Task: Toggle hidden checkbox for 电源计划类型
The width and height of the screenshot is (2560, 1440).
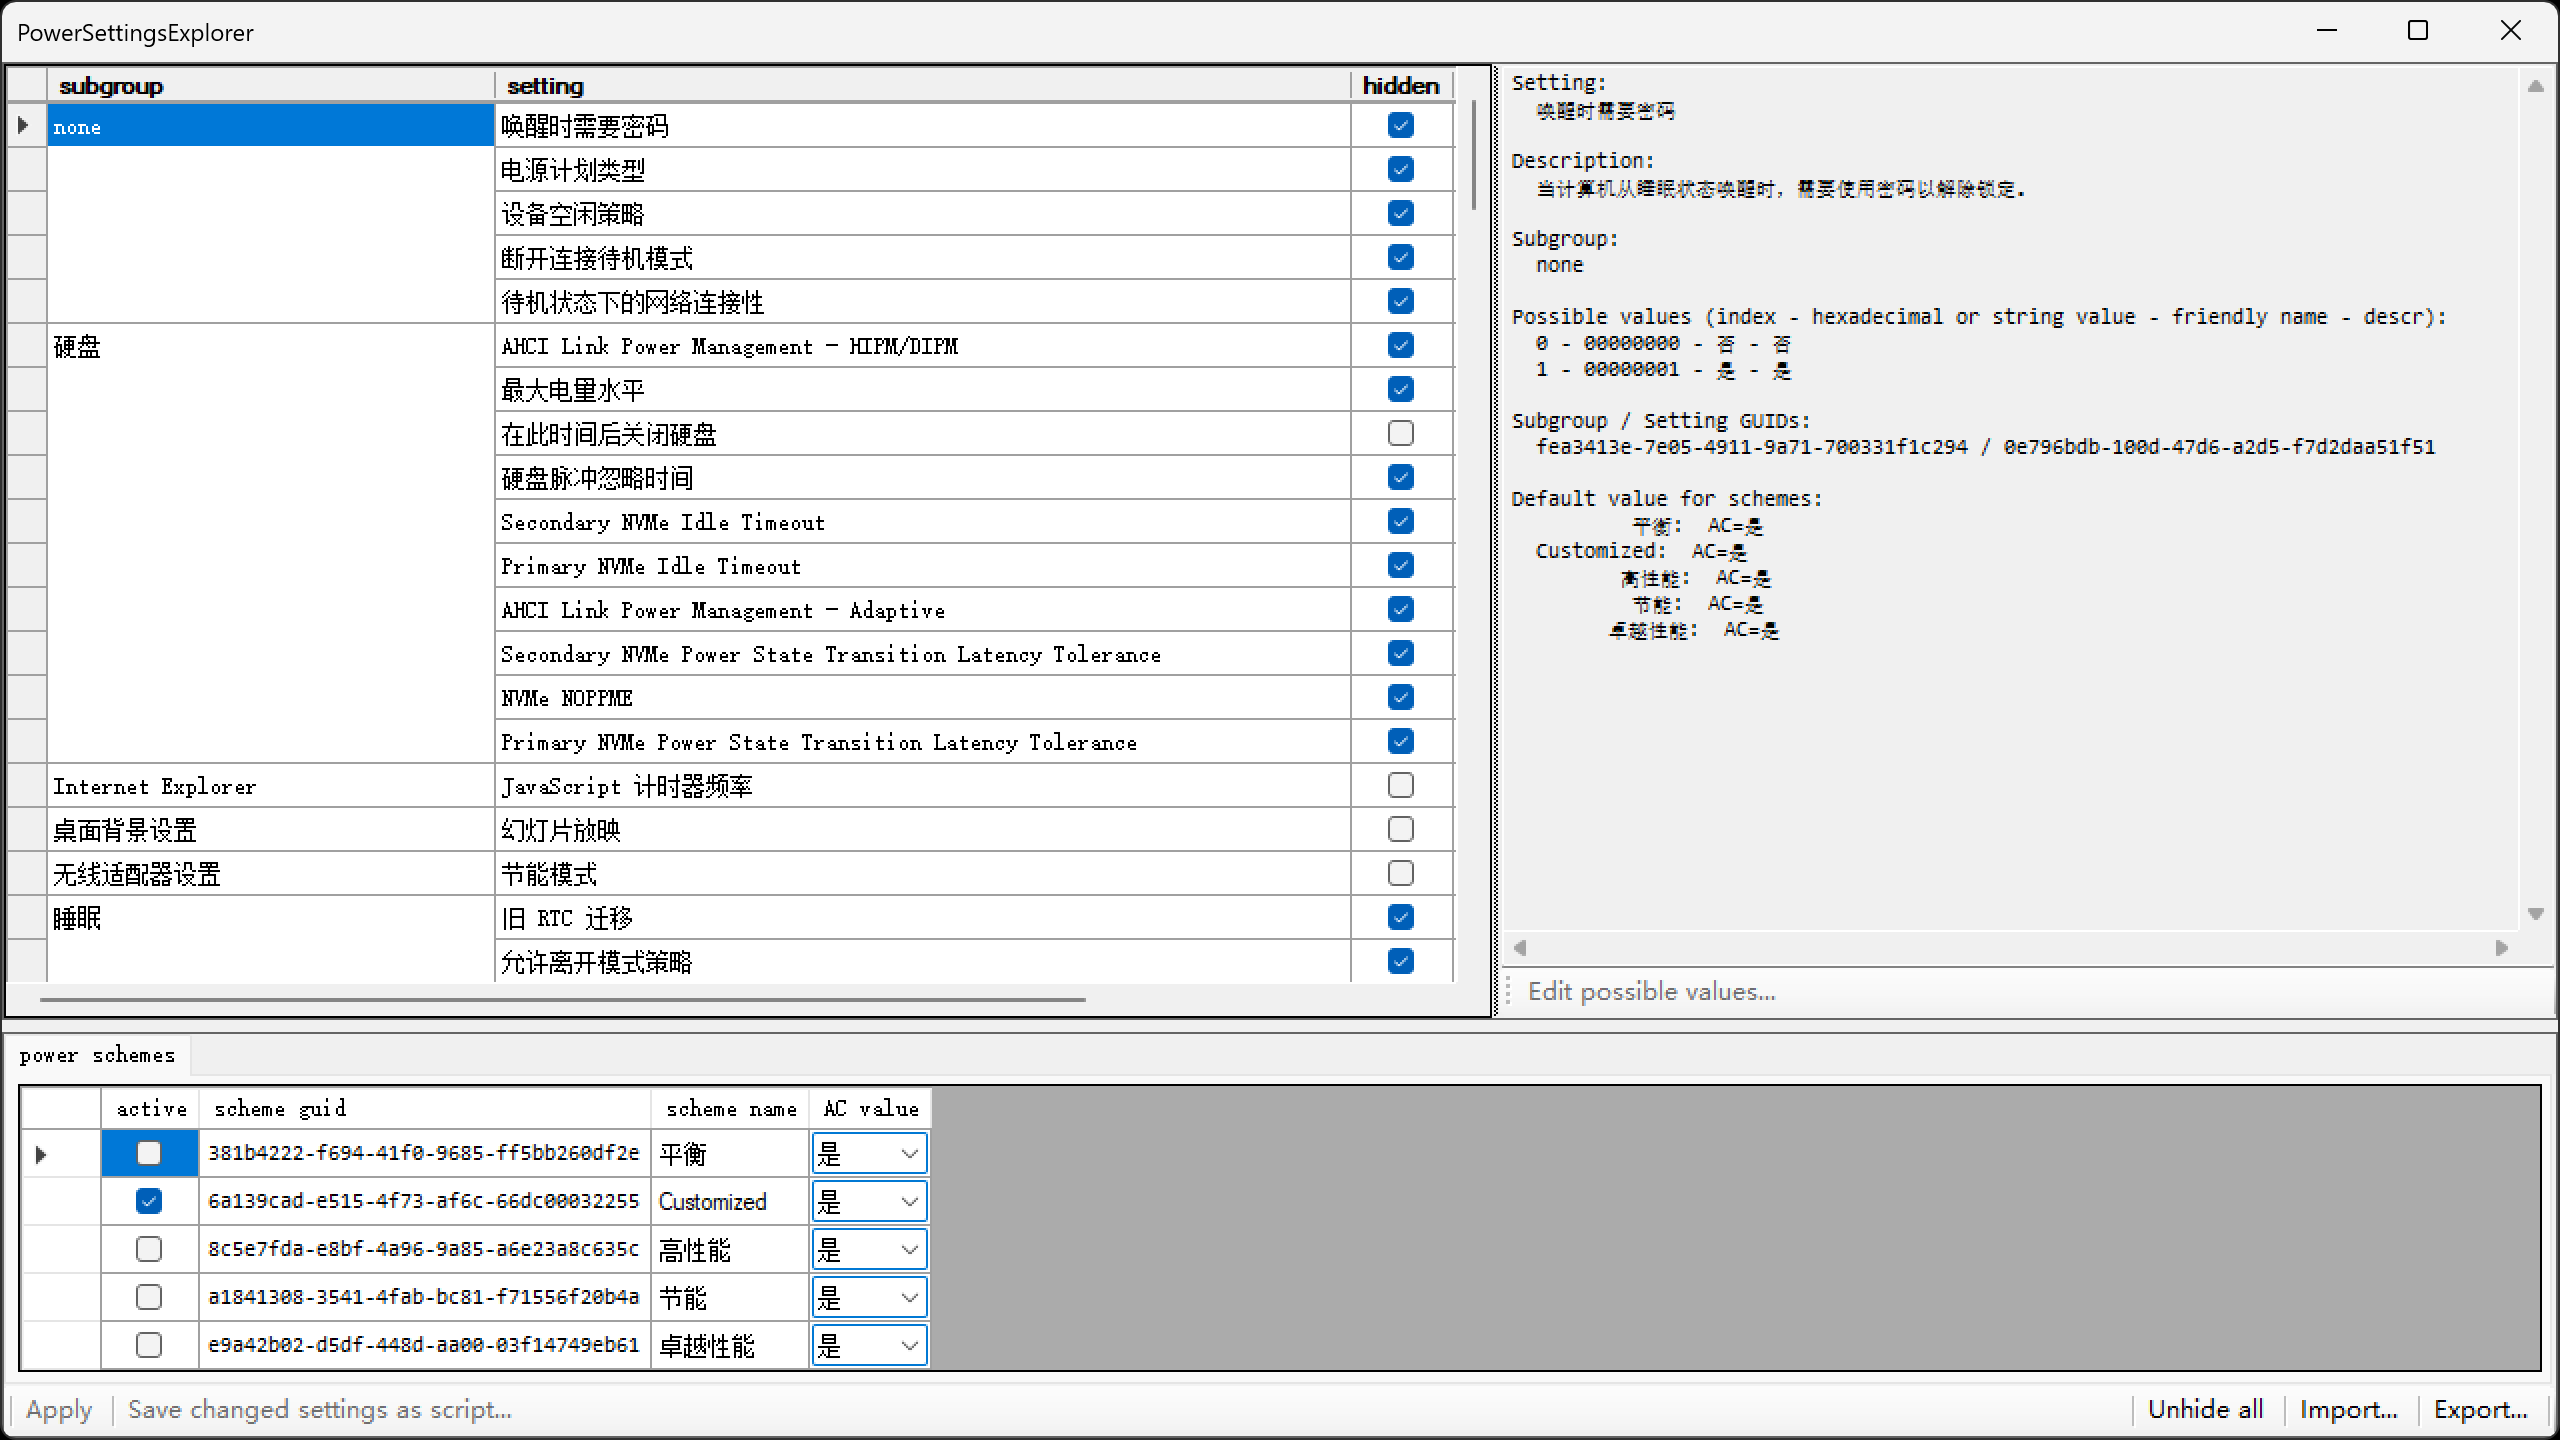Action: [x=1401, y=169]
